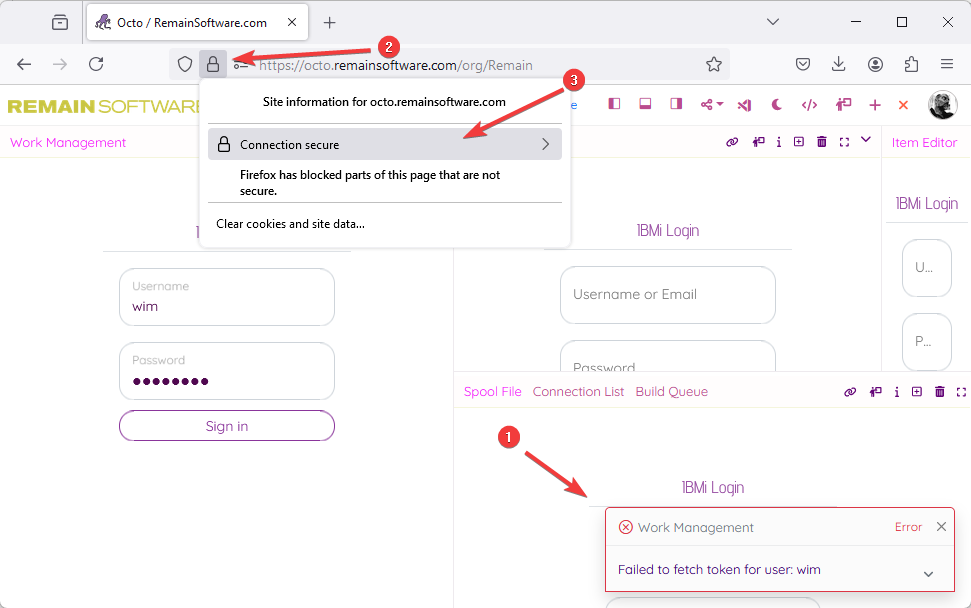Open a new browser tab
Screen dimensions: 971x608
click(329, 23)
